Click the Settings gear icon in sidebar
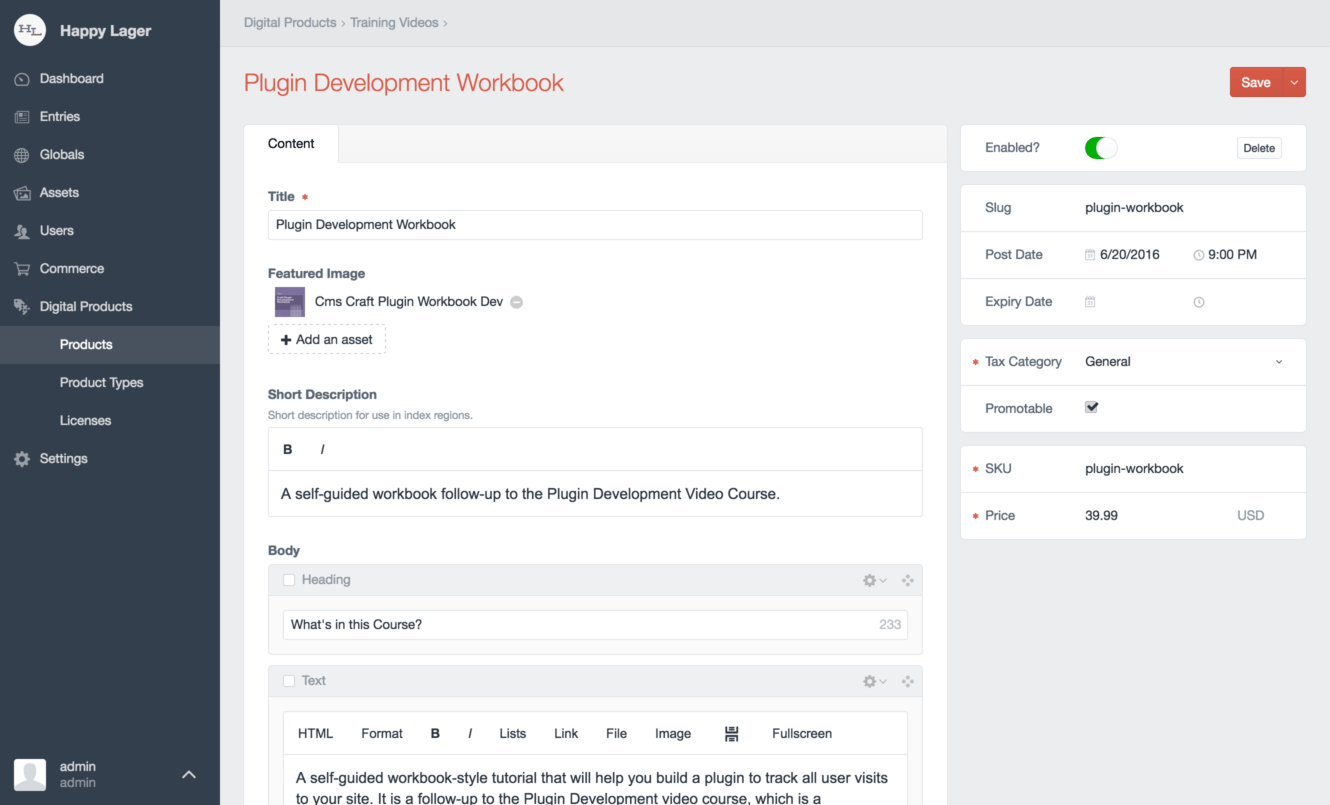 [x=22, y=459]
